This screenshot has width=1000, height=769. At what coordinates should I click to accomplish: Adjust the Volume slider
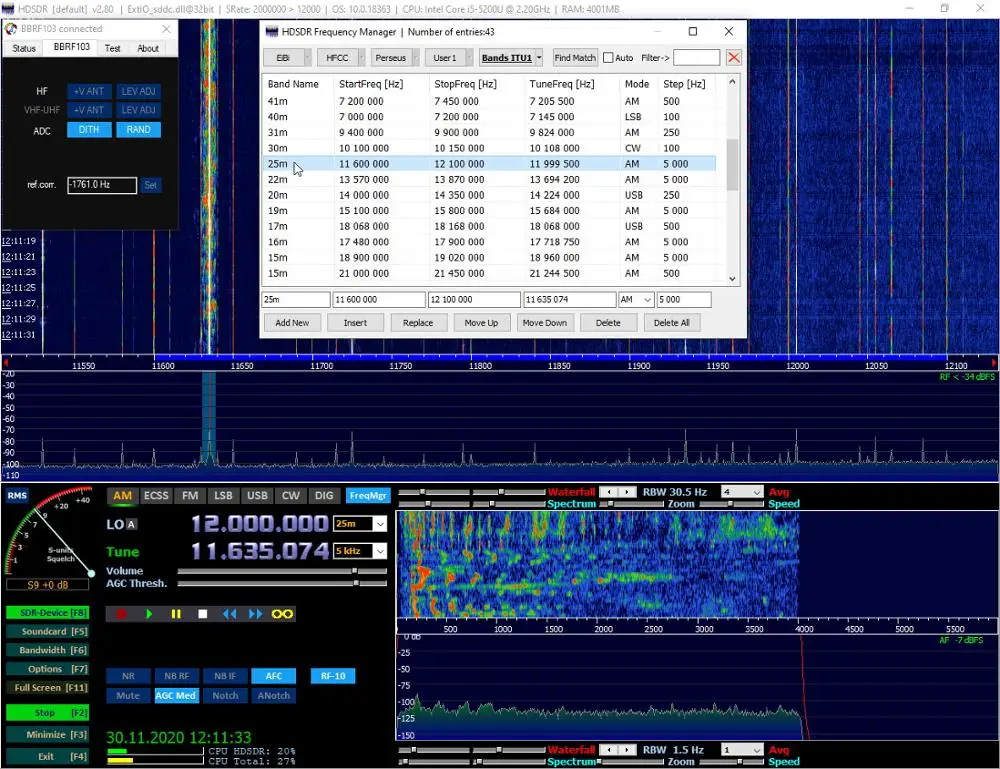tap(355, 572)
